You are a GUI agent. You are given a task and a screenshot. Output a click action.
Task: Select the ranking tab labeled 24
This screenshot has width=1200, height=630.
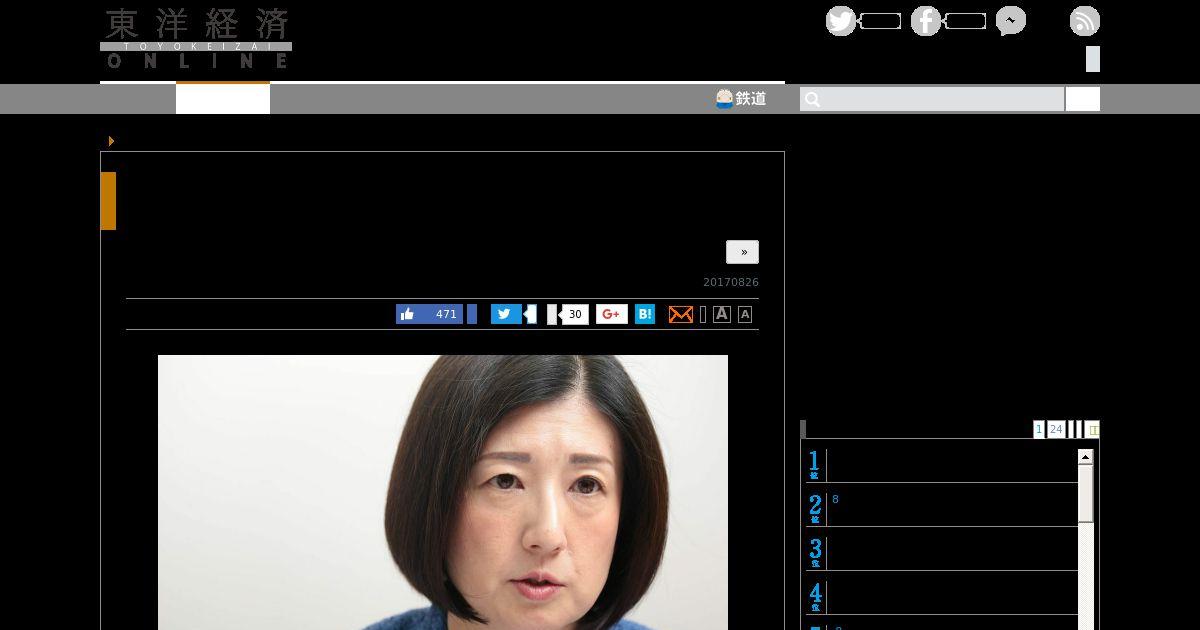click(1056, 429)
